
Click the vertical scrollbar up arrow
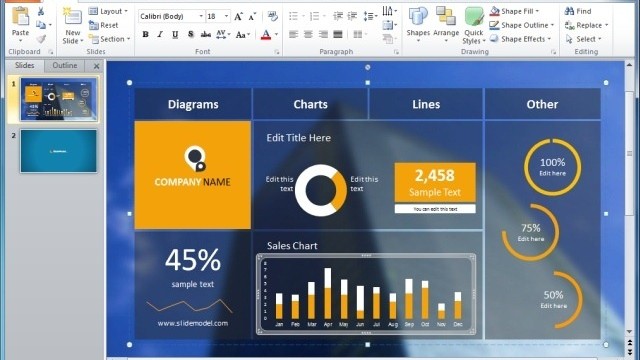(629, 65)
